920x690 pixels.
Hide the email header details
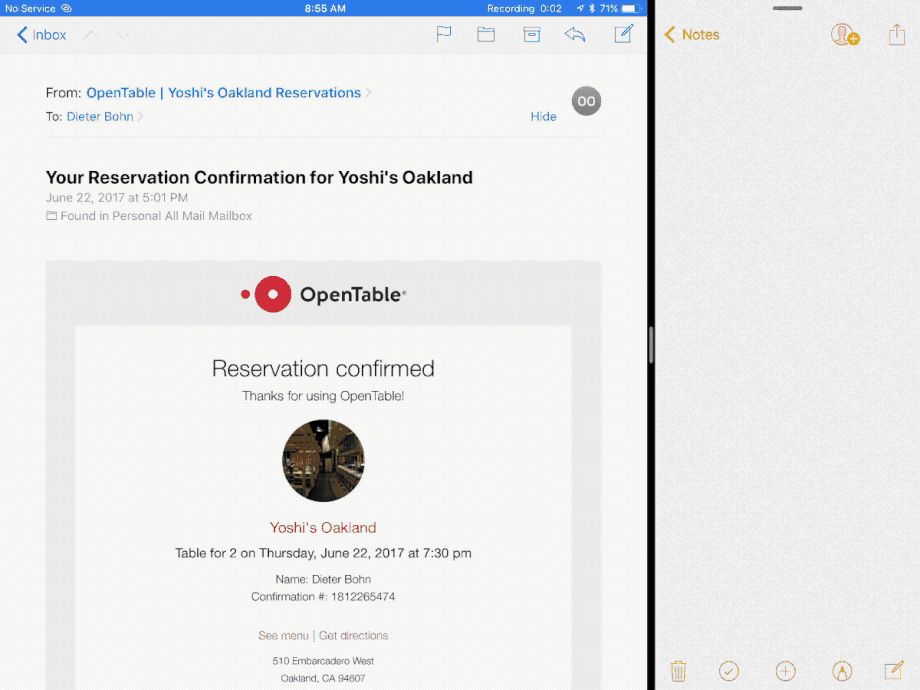point(543,116)
